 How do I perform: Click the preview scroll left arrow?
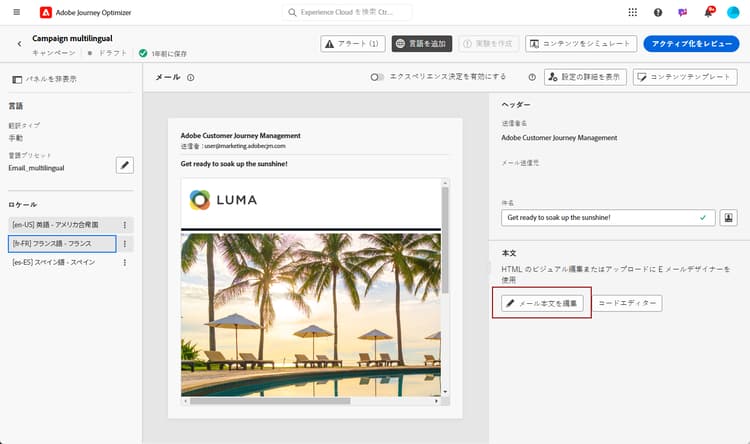186,401
